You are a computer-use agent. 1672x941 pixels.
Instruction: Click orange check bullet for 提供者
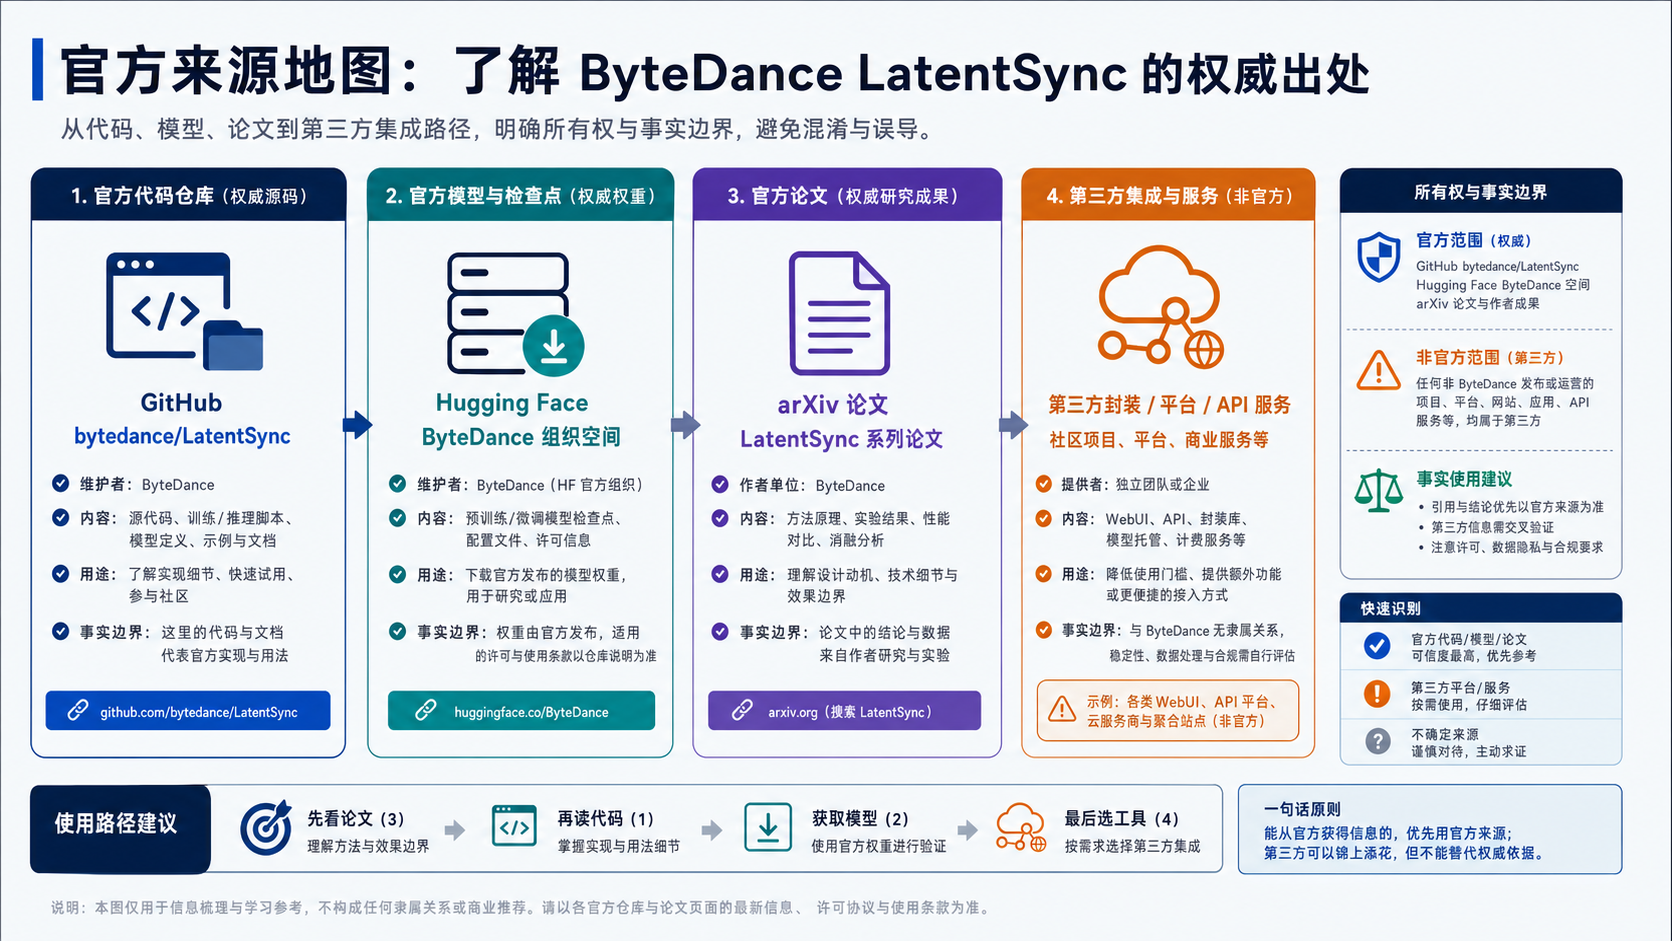[x=1043, y=484]
